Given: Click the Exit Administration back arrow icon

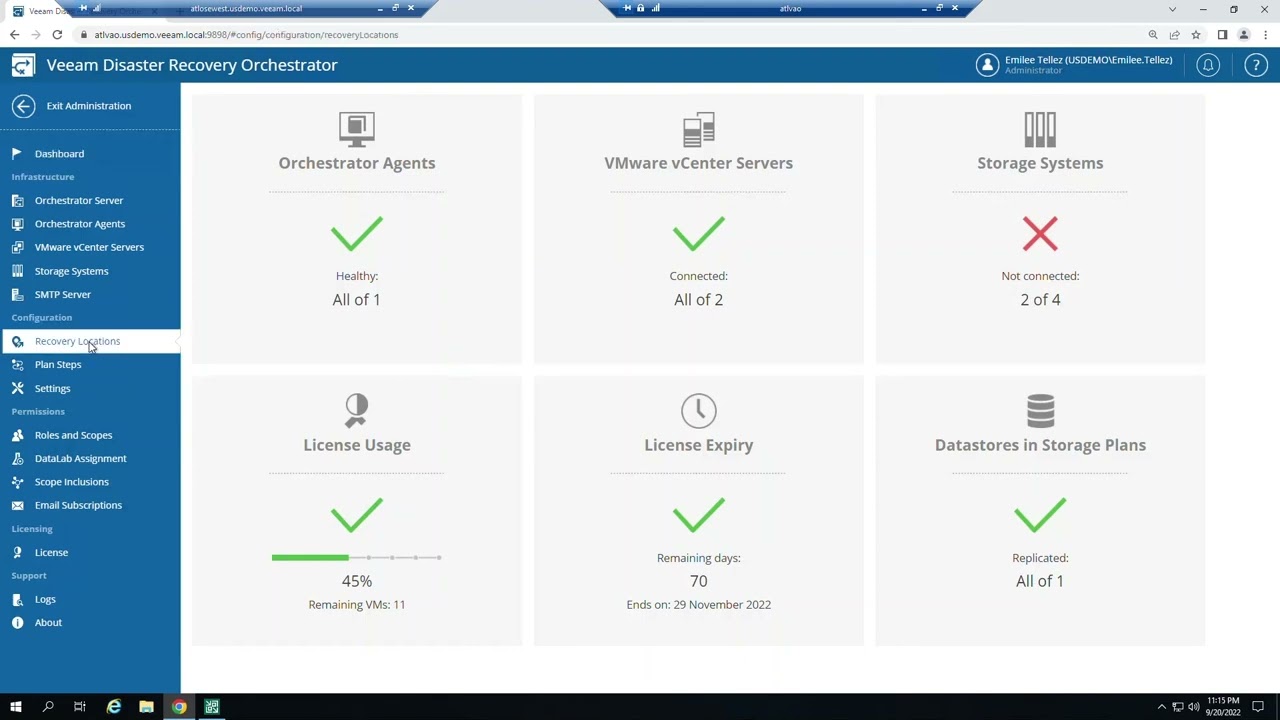Looking at the screenshot, I should [x=24, y=106].
